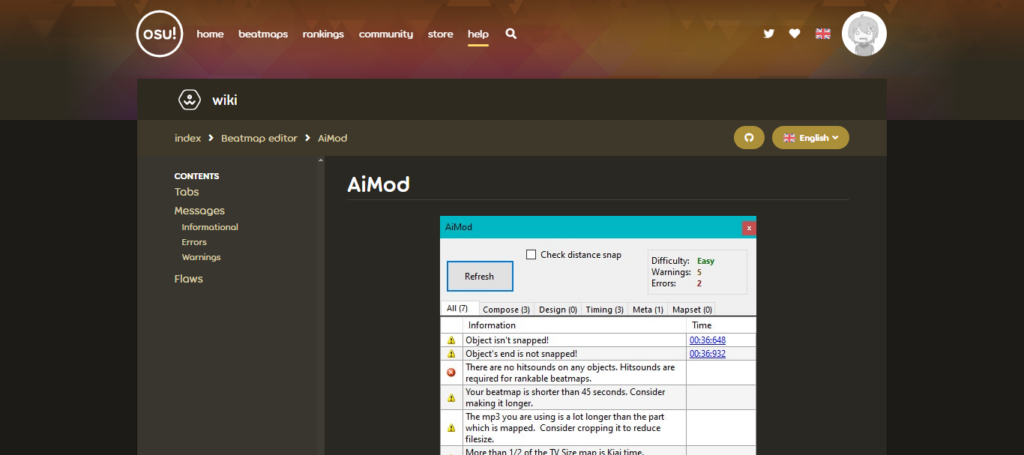Screen dimensions: 1024x455
Task: Click the Difficulty value Easy
Action: pyautogui.click(x=705, y=261)
